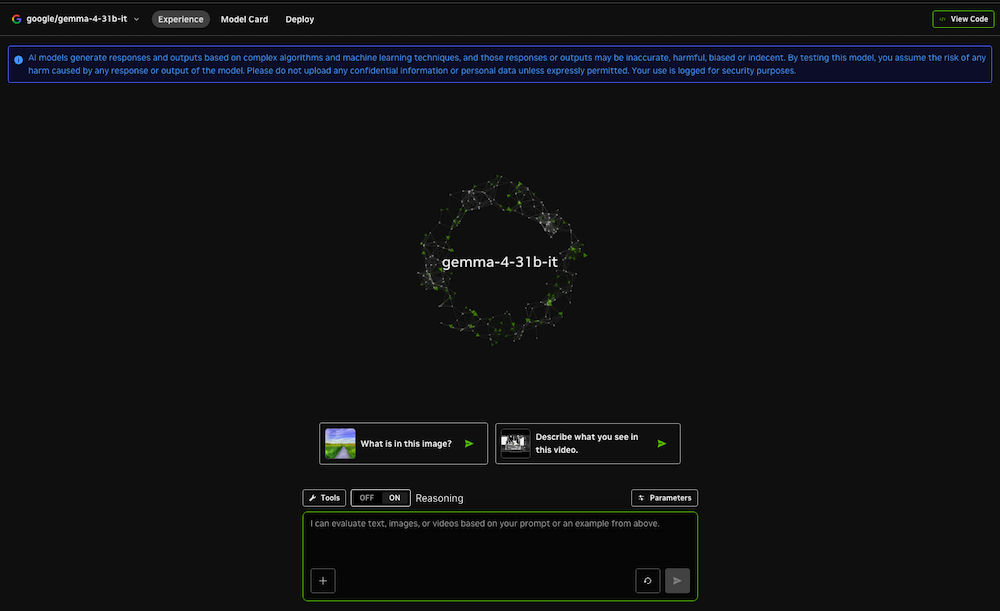
Task: Run the 'Describe what you see' video example arrow
Action: (662, 444)
